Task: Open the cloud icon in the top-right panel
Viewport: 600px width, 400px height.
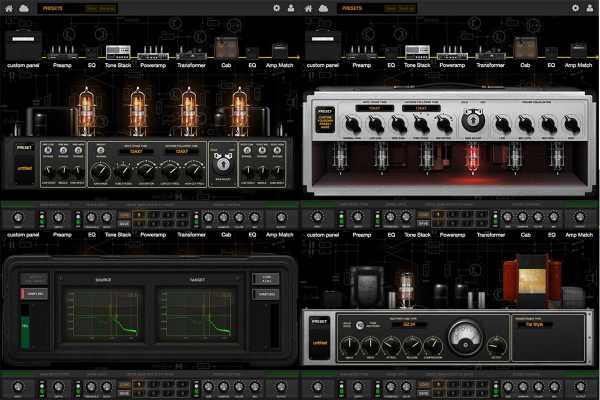Action: (x=324, y=8)
